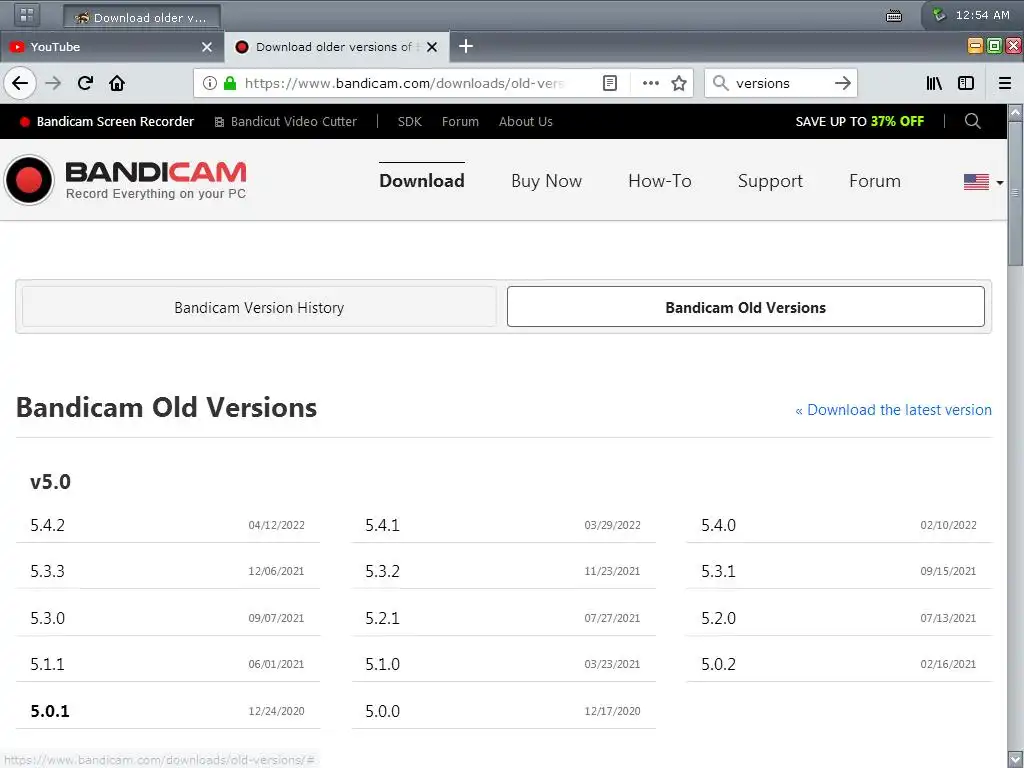1024x768 pixels.
Task: Open the Bandicut Video Cutter link
Action: pyautogui.click(x=294, y=121)
